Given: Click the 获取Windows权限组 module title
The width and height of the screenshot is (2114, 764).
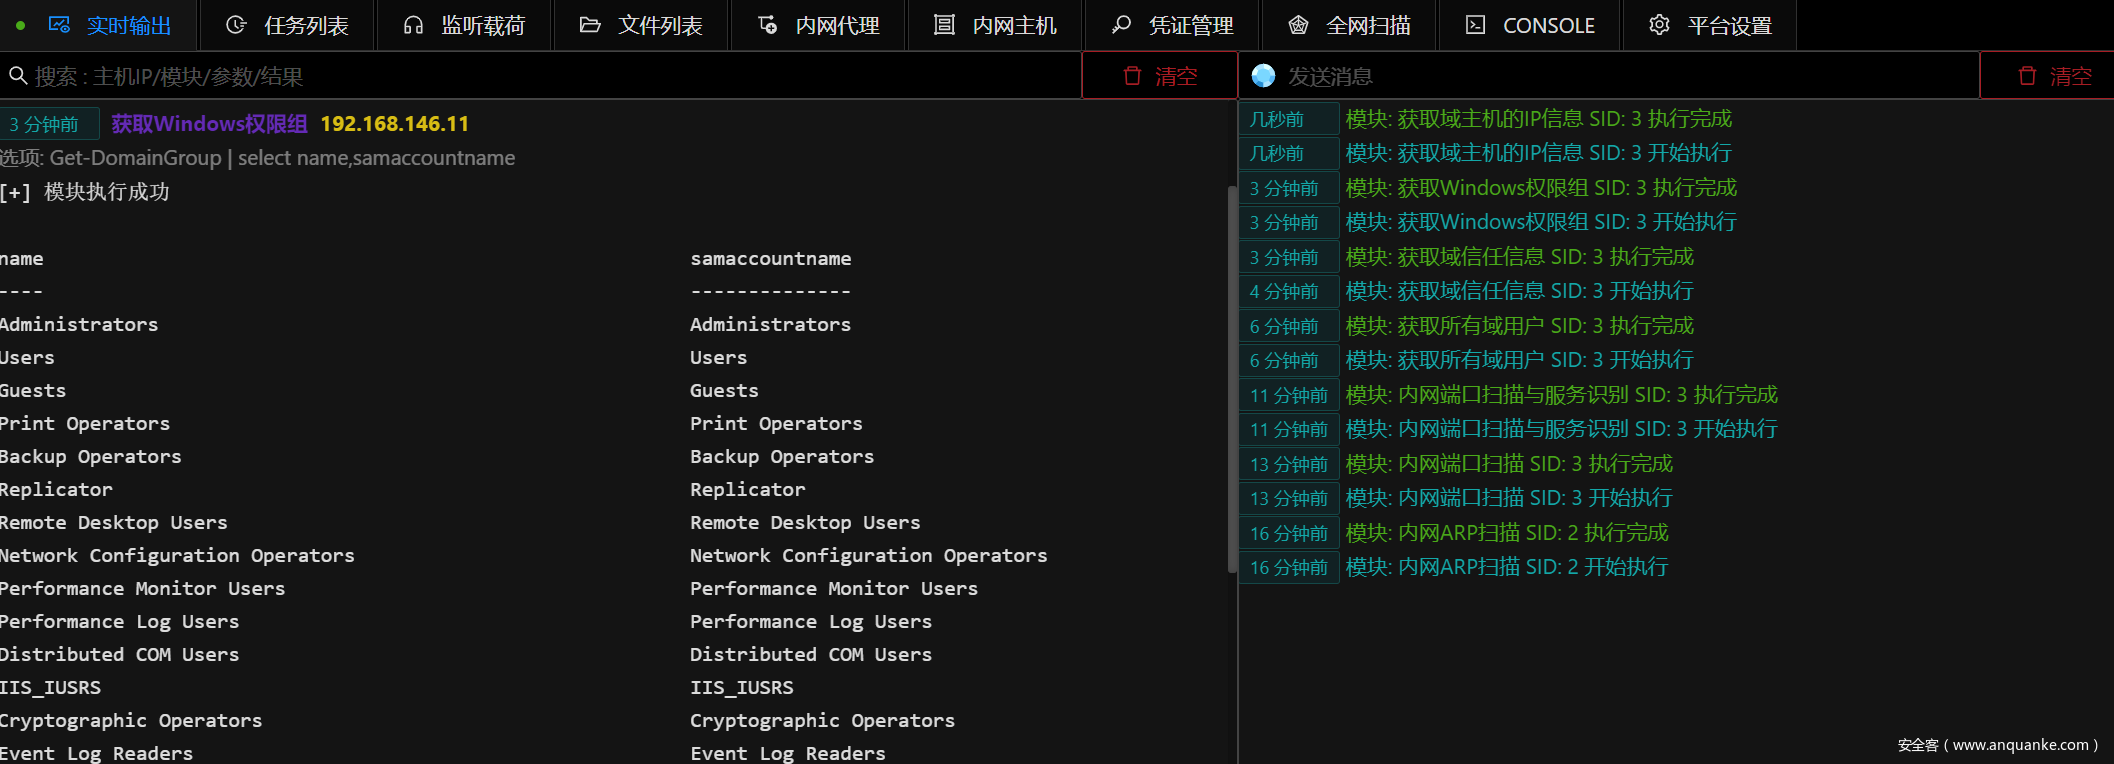Looking at the screenshot, I should coord(209,124).
